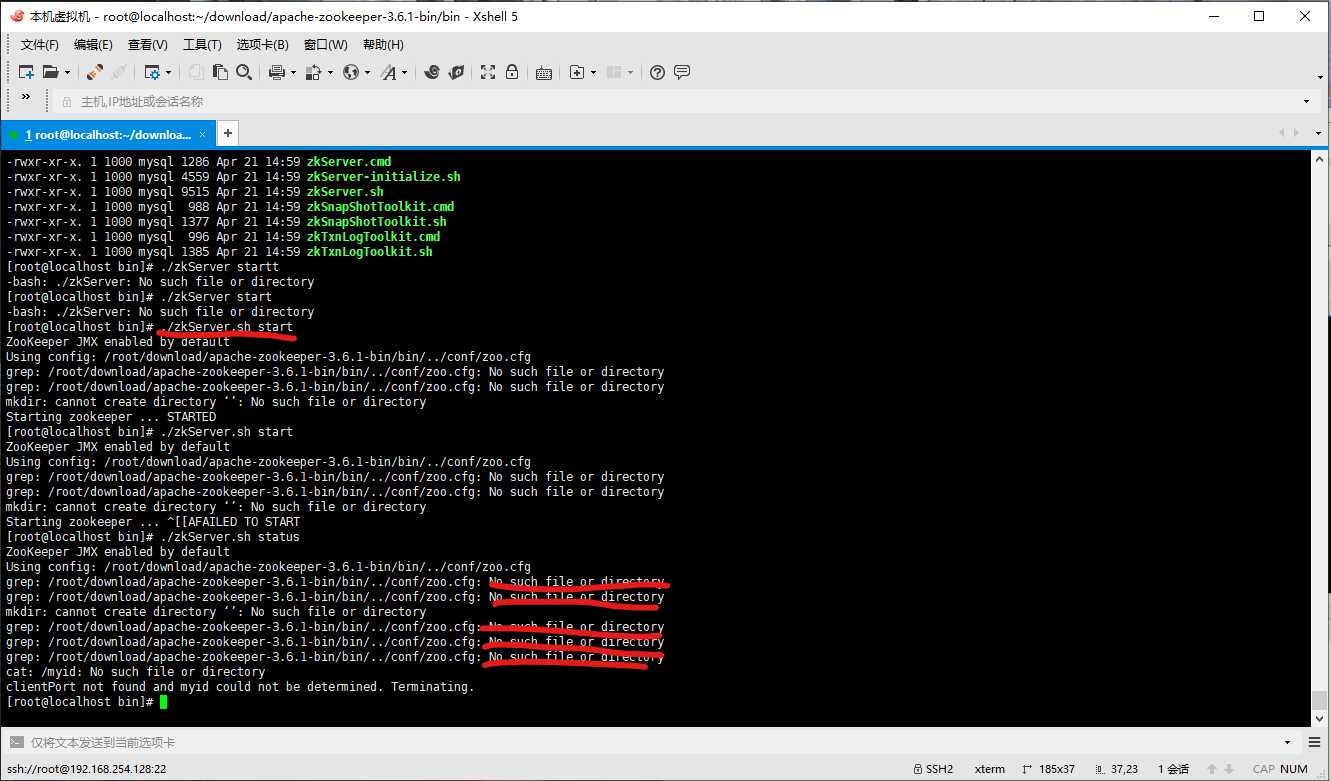1331x781 pixels.
Task: Click the file transfer icon
Action: [x=314, y=72]
